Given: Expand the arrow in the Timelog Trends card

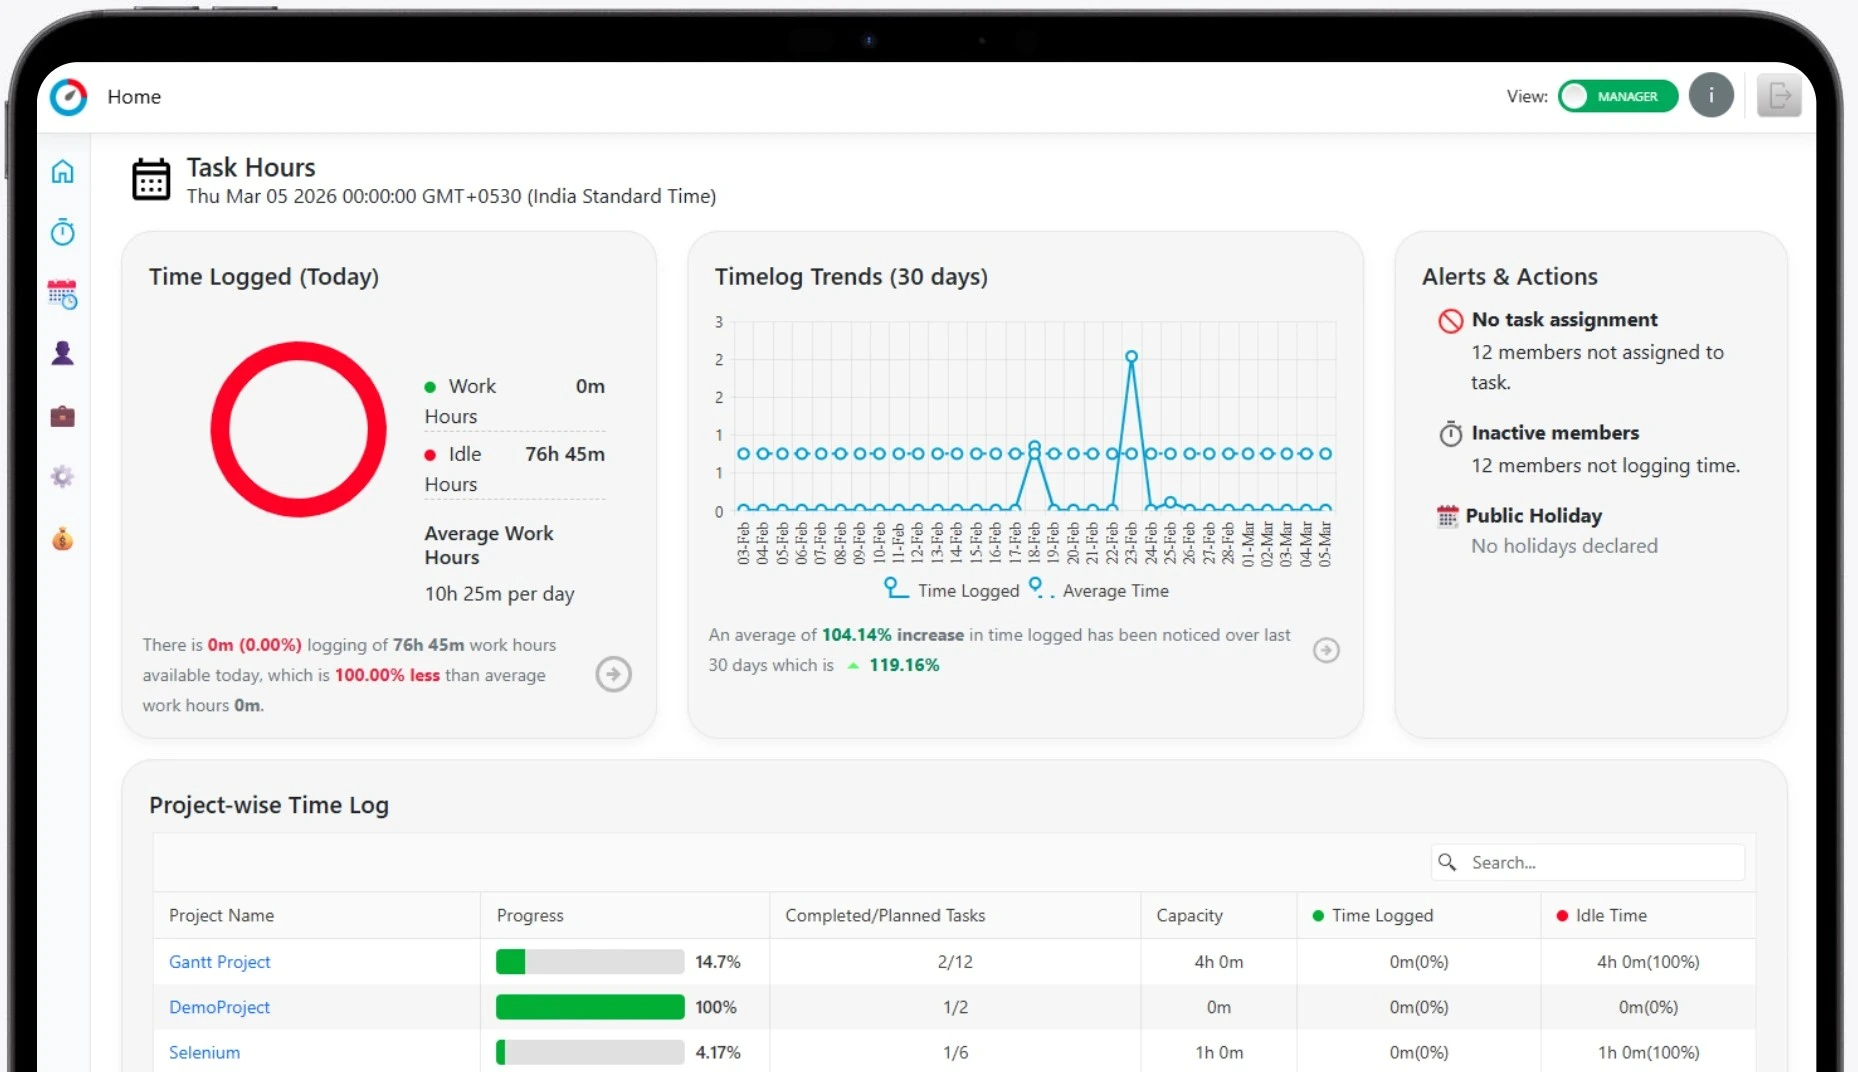Looking at the screenshot, I should (1326, 650).
